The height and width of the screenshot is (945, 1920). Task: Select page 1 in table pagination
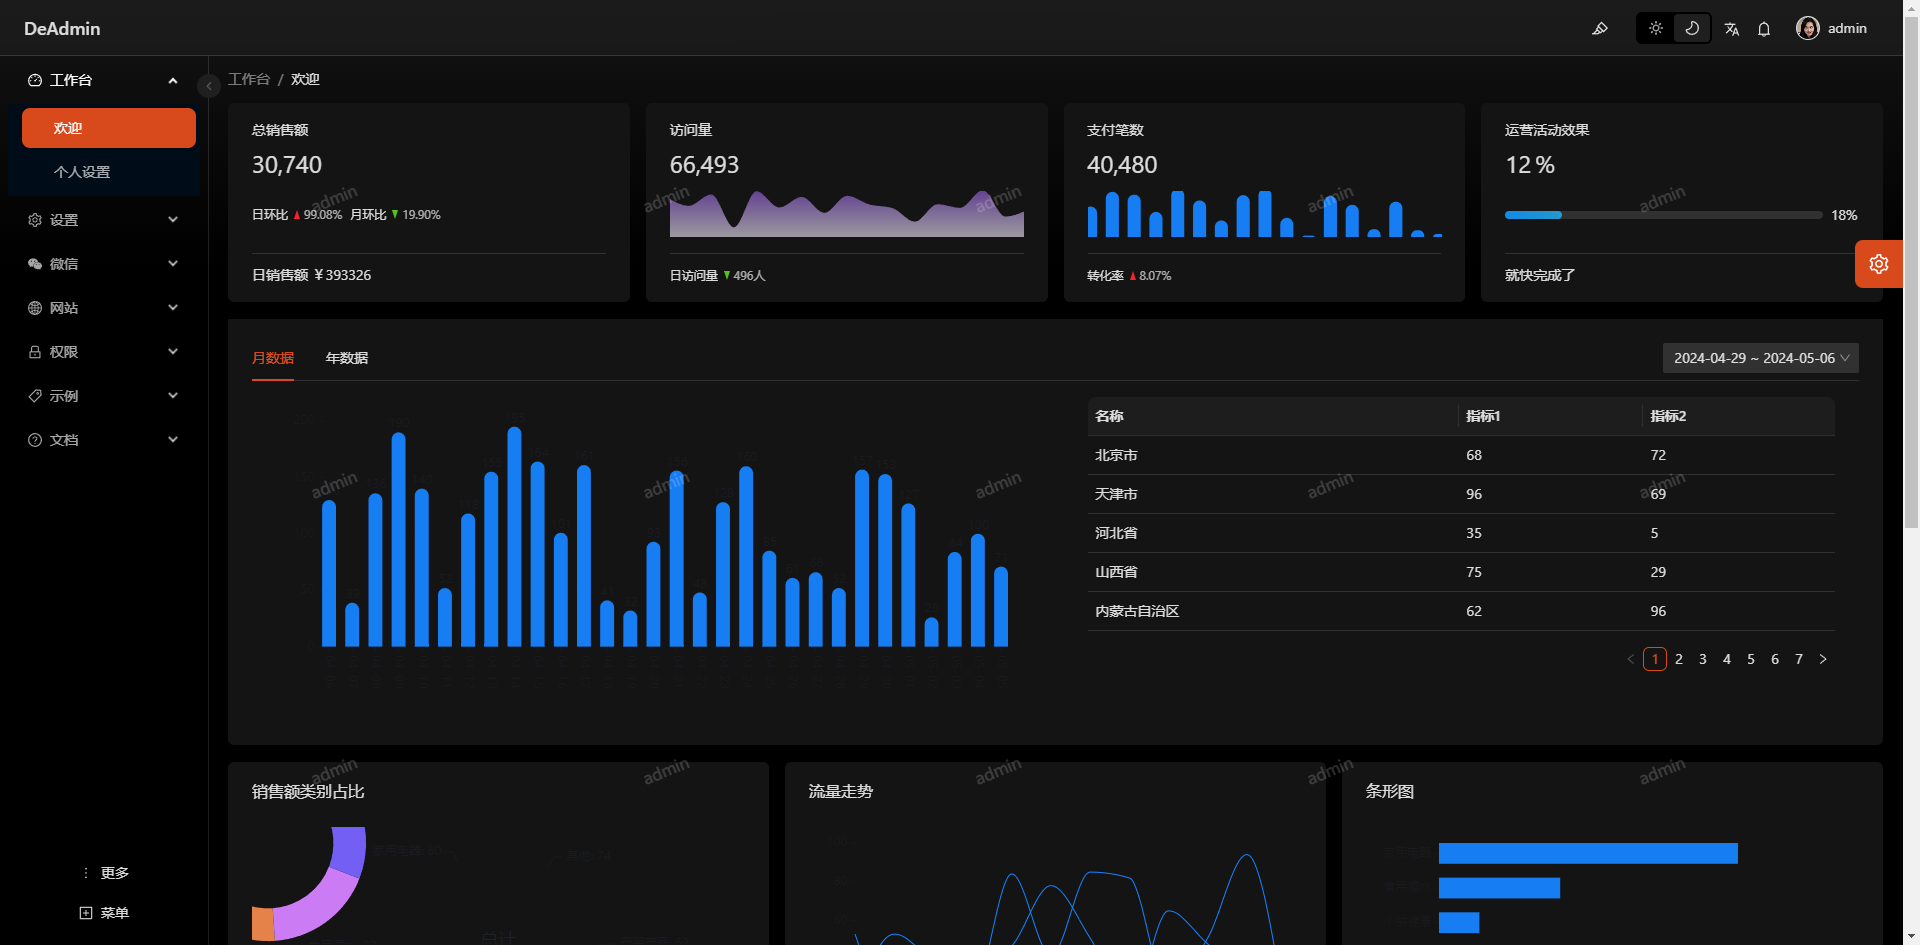tap(1655, 659)
